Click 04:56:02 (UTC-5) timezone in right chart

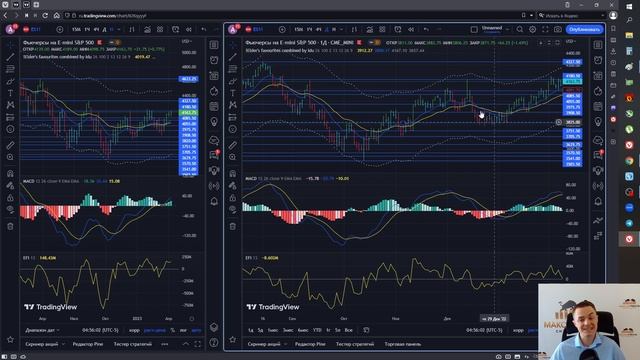(x=484, y=330)
